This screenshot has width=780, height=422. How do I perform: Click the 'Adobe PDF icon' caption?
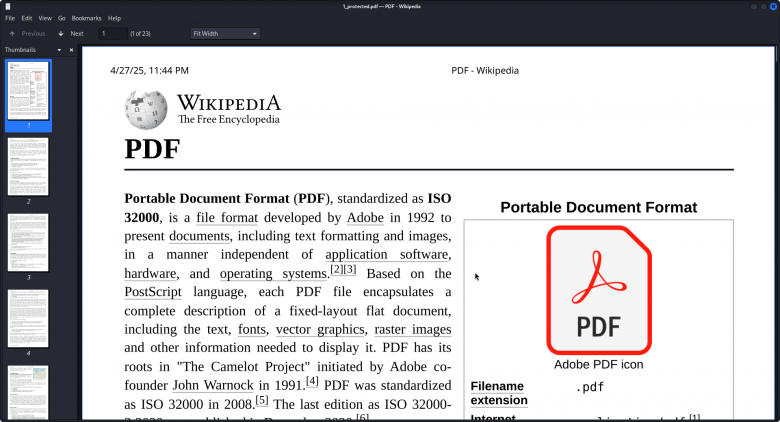pos(598,365)
